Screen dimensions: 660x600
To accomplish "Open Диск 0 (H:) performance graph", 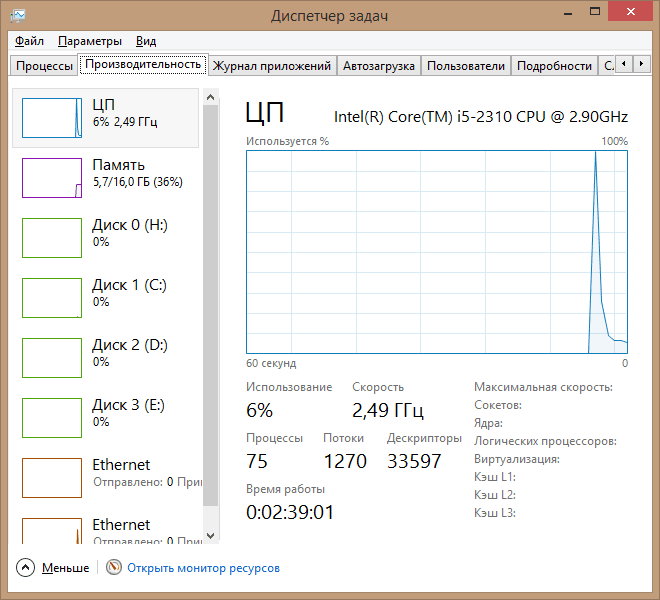I will 51,238.
